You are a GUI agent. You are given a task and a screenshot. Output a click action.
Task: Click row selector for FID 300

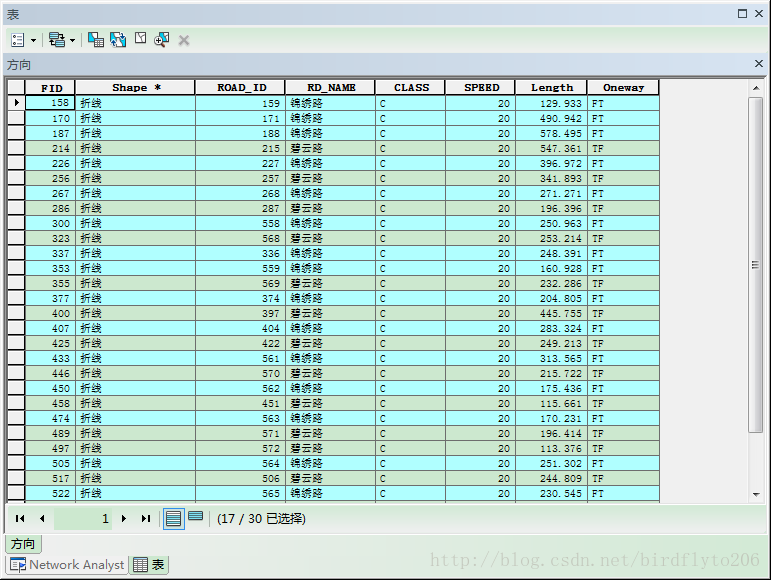[x=16, y=223]
